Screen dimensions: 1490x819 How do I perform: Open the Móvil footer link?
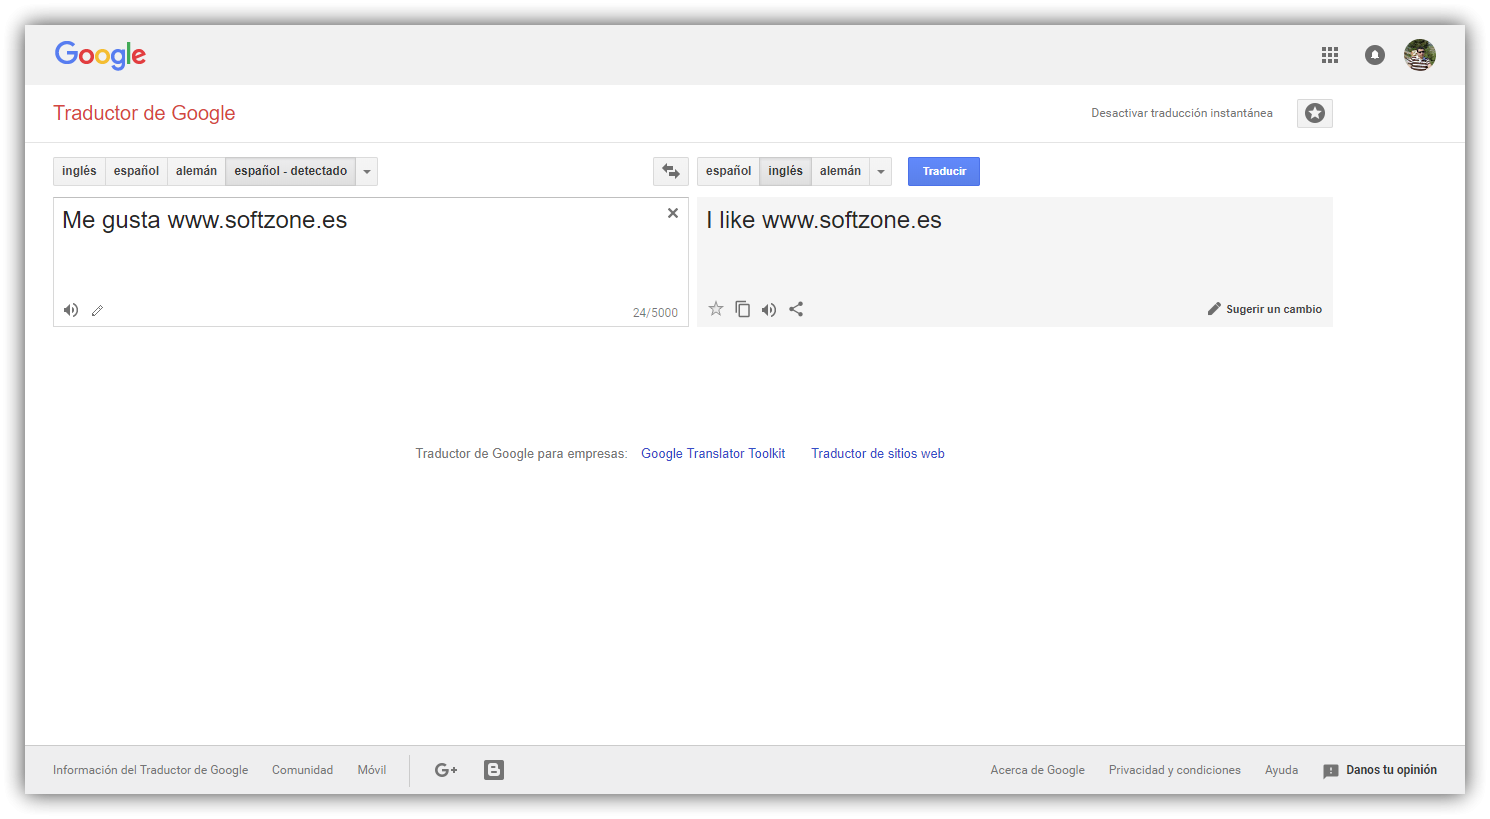point(372,770)
